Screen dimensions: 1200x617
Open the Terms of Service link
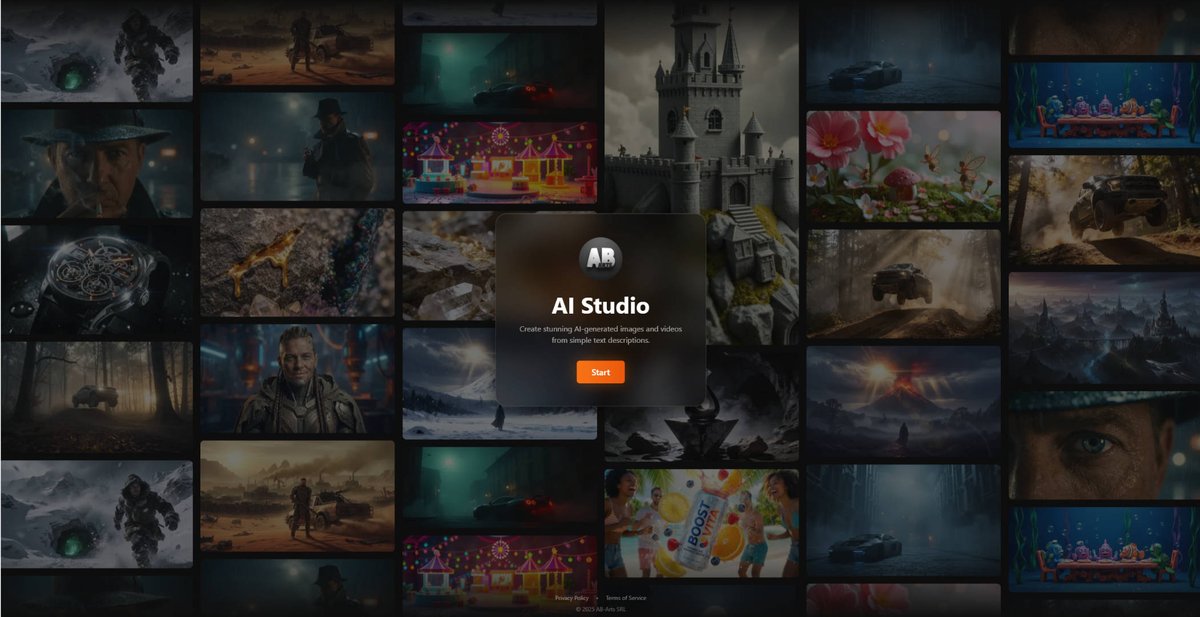[626, 597]
